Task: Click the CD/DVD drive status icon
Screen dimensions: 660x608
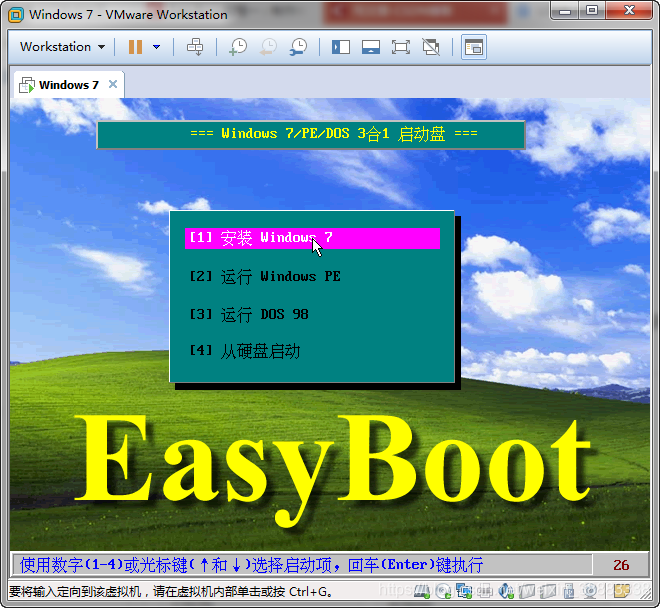Action: 443,592
